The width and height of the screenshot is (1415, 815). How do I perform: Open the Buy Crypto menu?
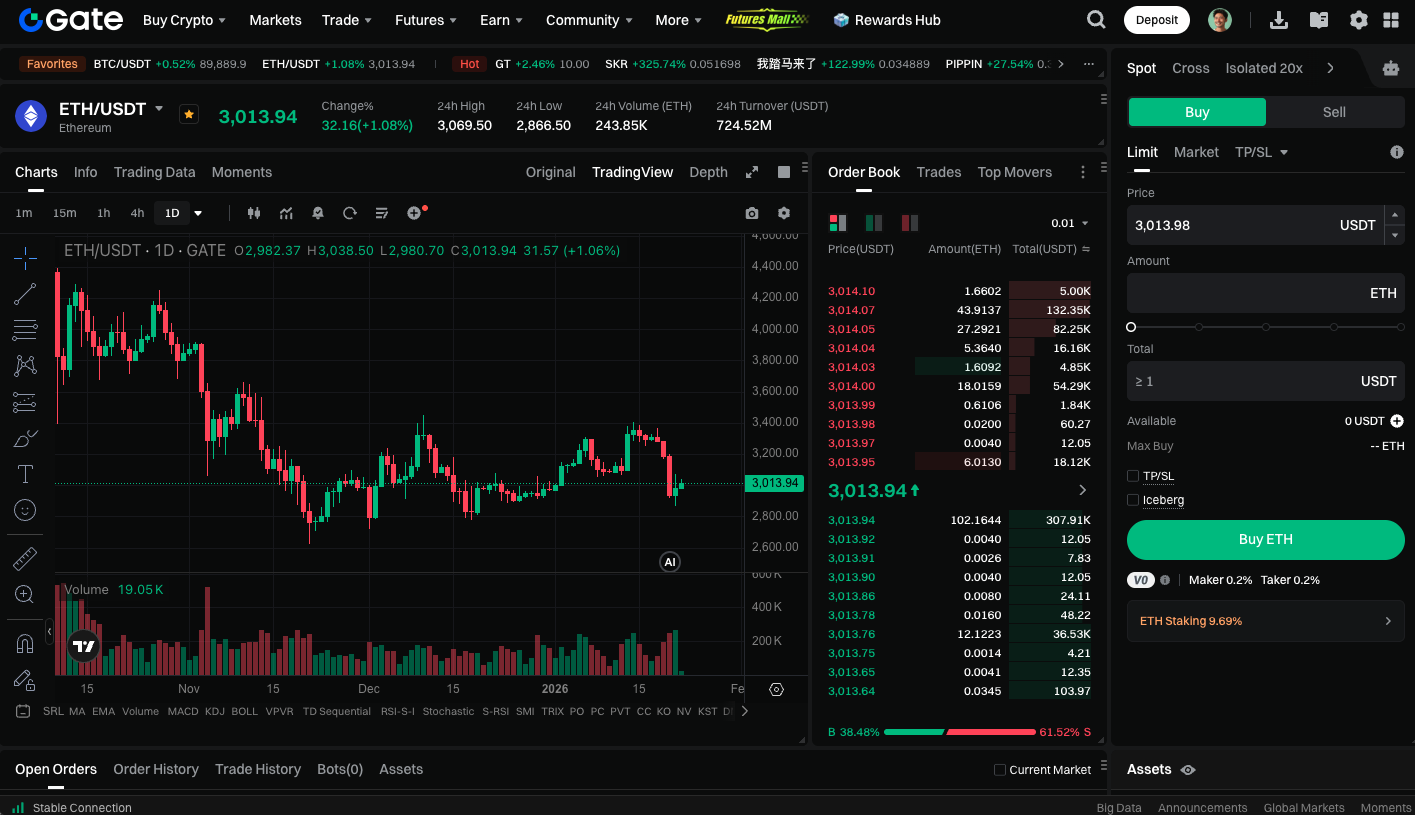(184, 20)
